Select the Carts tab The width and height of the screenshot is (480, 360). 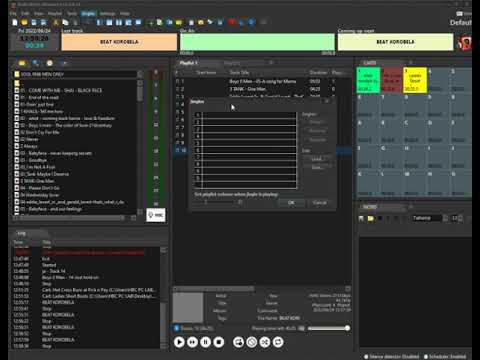click(370, 63)
